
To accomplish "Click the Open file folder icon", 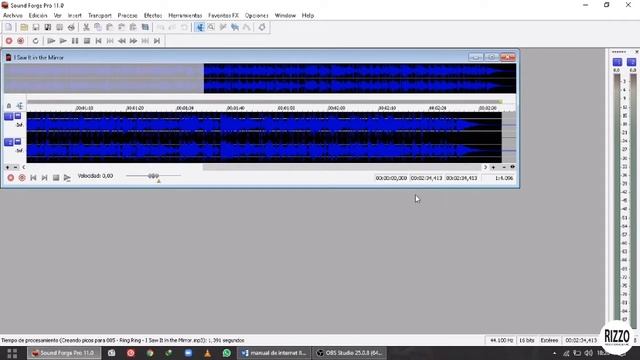I will click(x=24, y=27).
